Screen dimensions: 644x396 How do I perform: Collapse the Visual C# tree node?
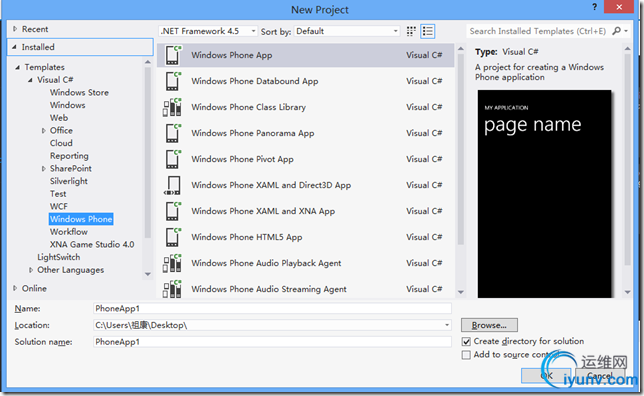tap(30, 80)
